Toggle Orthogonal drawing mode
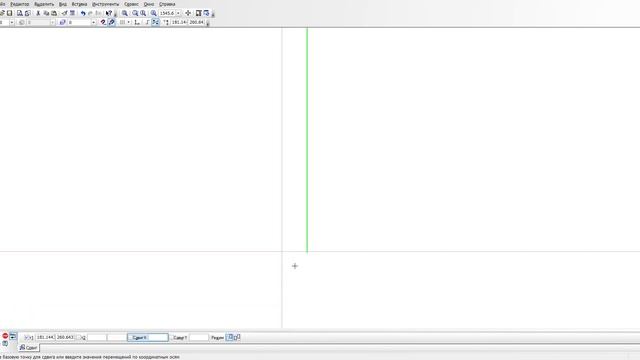This screenshot has height=360, width=640. pos(147,22)
